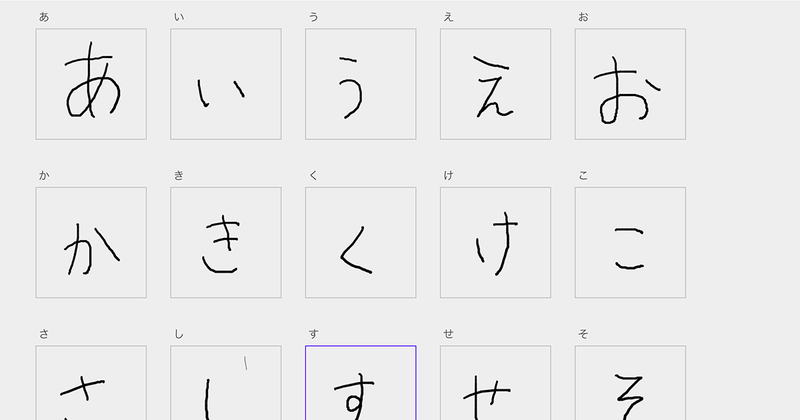Click the き handwriting canvas
Screen dimensions: 800x420
pos(226,243)
